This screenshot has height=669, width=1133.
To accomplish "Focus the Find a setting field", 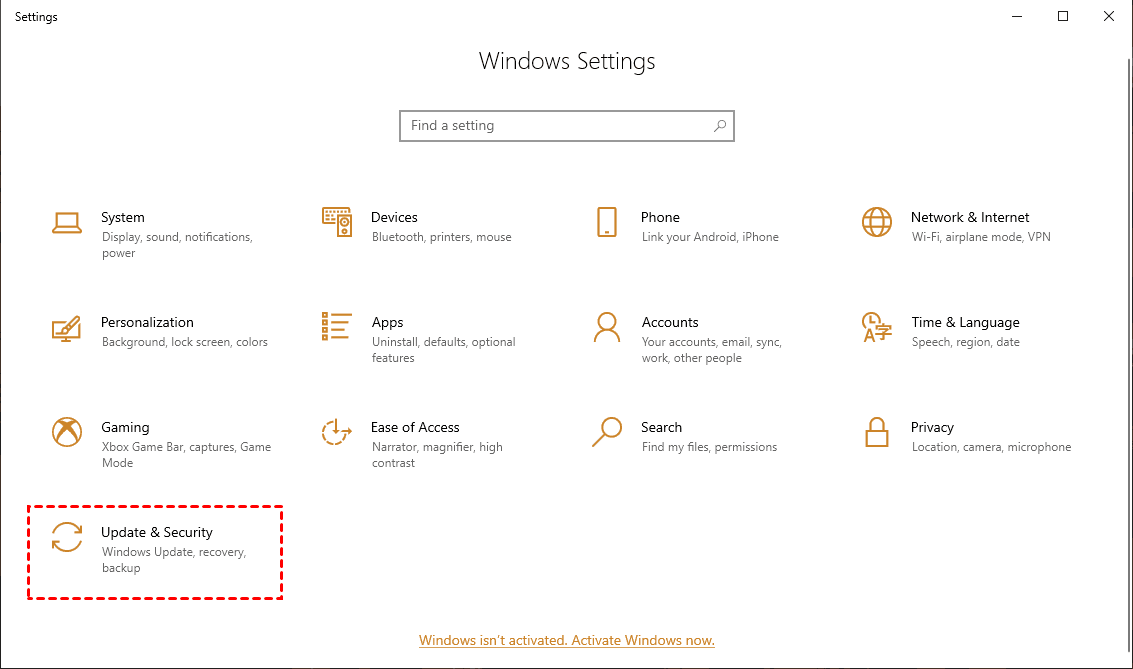I will pyautogui.click(x=566, y=126).
